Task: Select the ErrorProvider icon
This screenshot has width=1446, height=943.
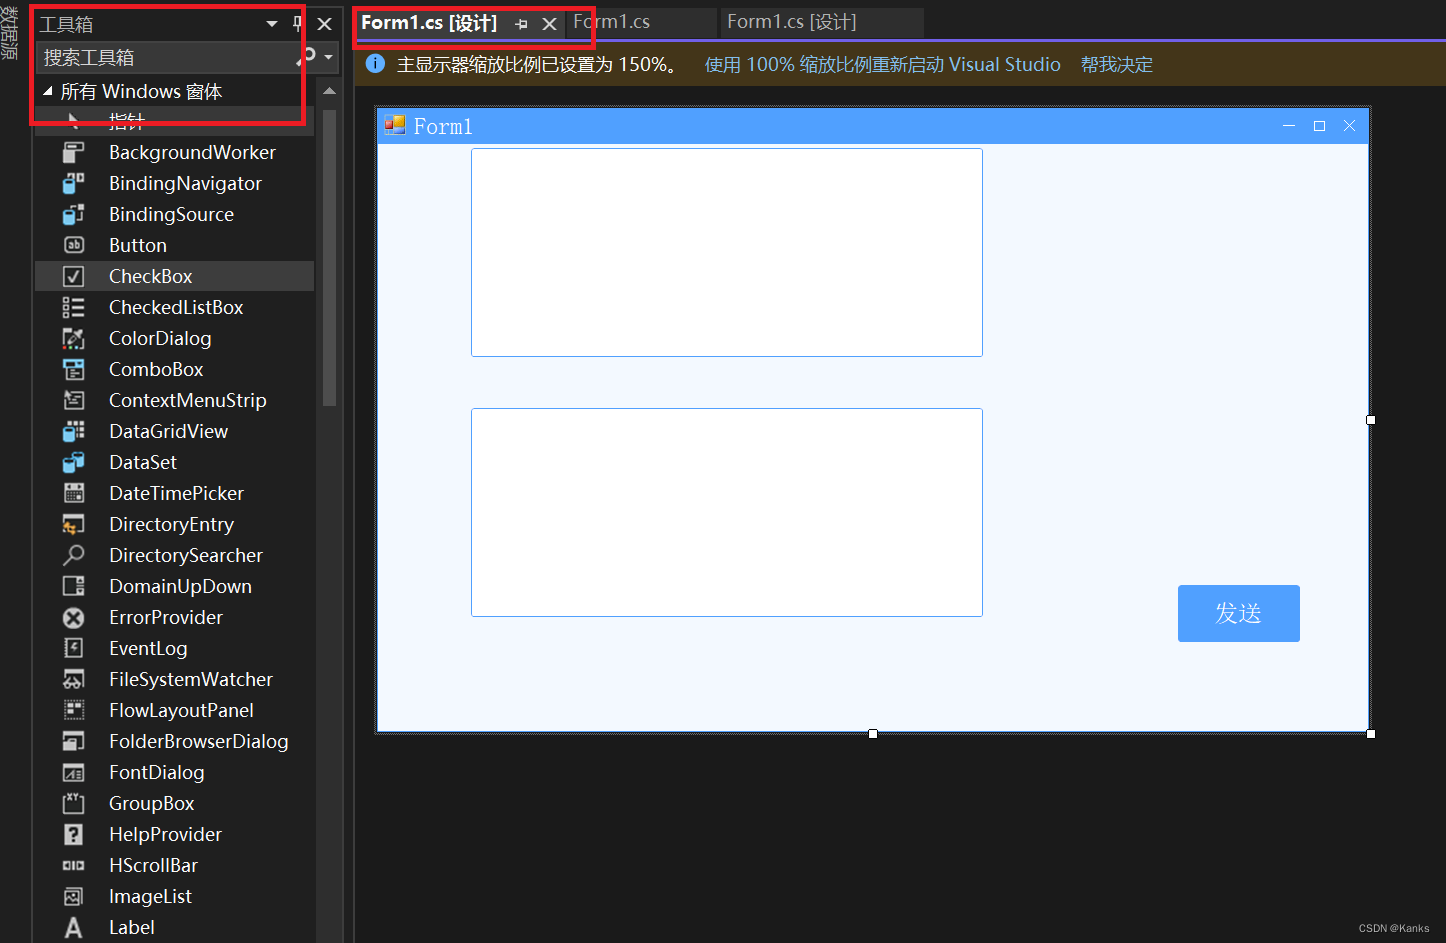Action: pos(74,617)
